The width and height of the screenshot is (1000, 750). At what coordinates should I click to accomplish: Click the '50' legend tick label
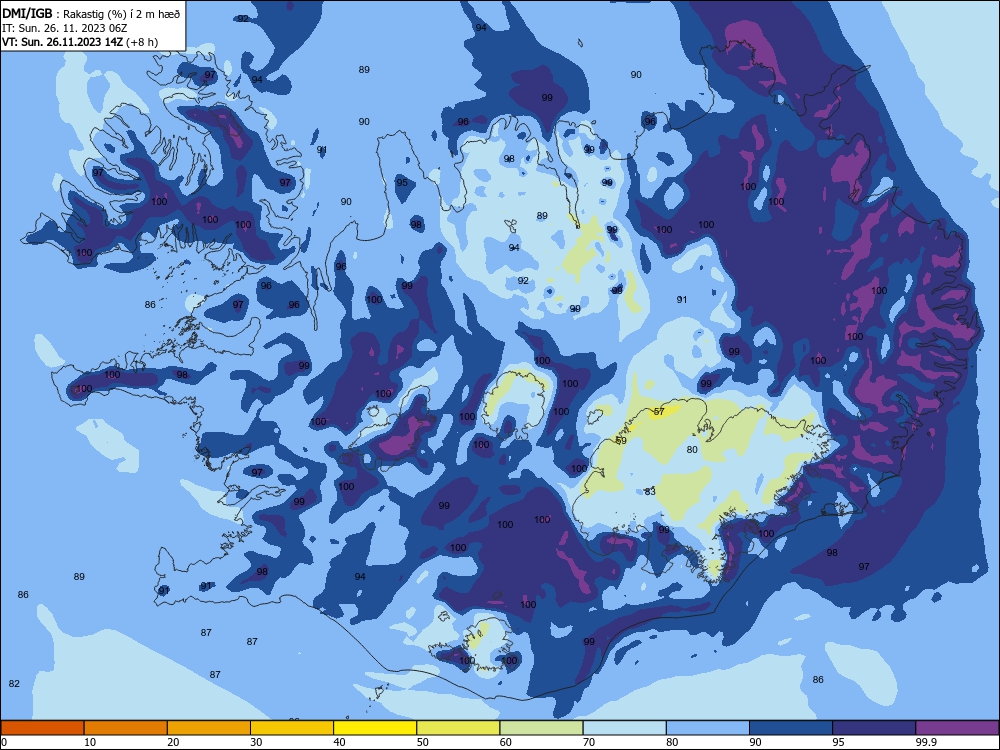tap(422, 742)
